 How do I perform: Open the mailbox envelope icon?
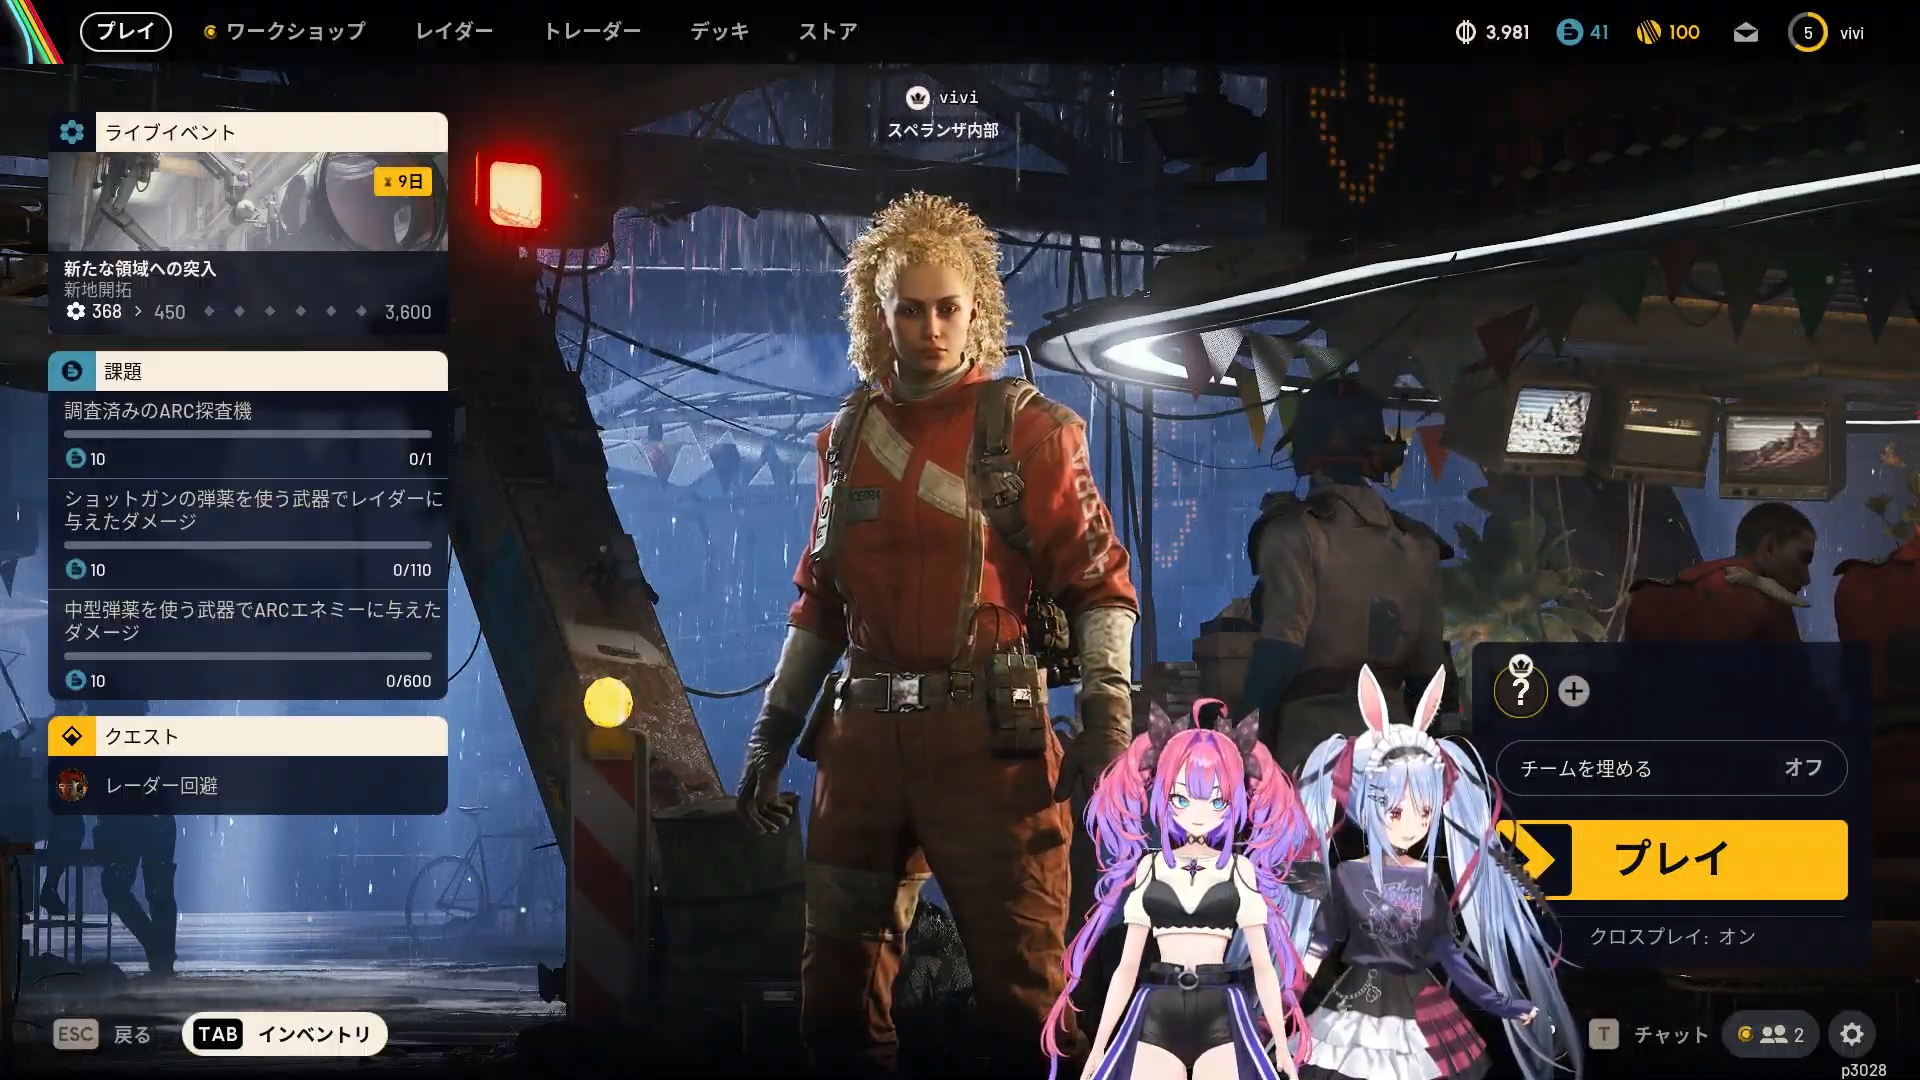tap(1745, 33)
